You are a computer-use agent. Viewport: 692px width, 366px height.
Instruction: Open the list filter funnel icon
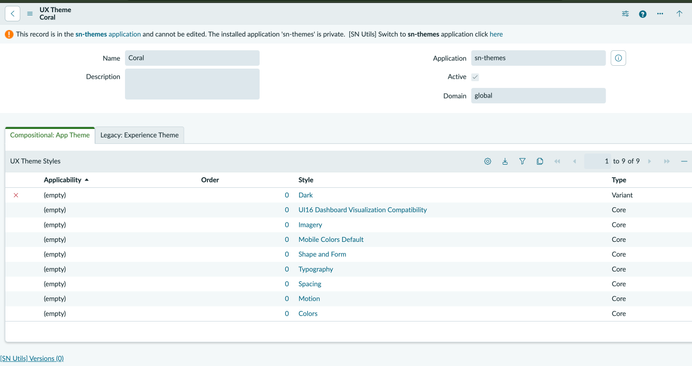coord(522,161)
